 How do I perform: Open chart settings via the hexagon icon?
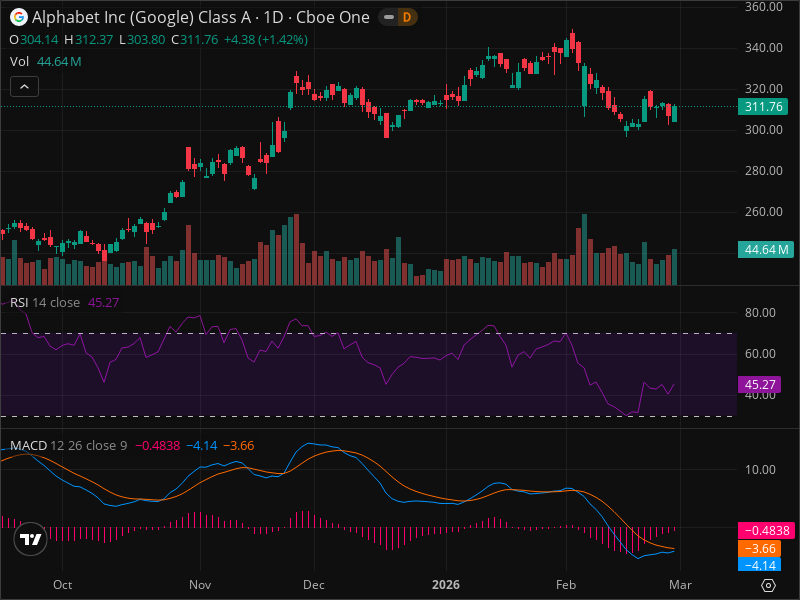(x=768, y=585)
